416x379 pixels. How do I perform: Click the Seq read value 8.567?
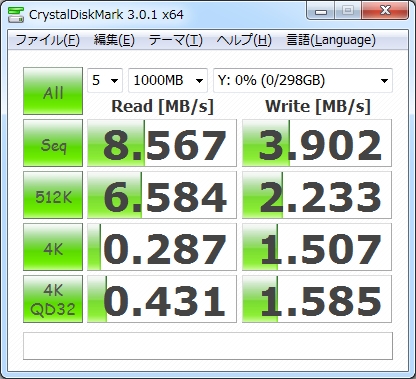[162, 143]
